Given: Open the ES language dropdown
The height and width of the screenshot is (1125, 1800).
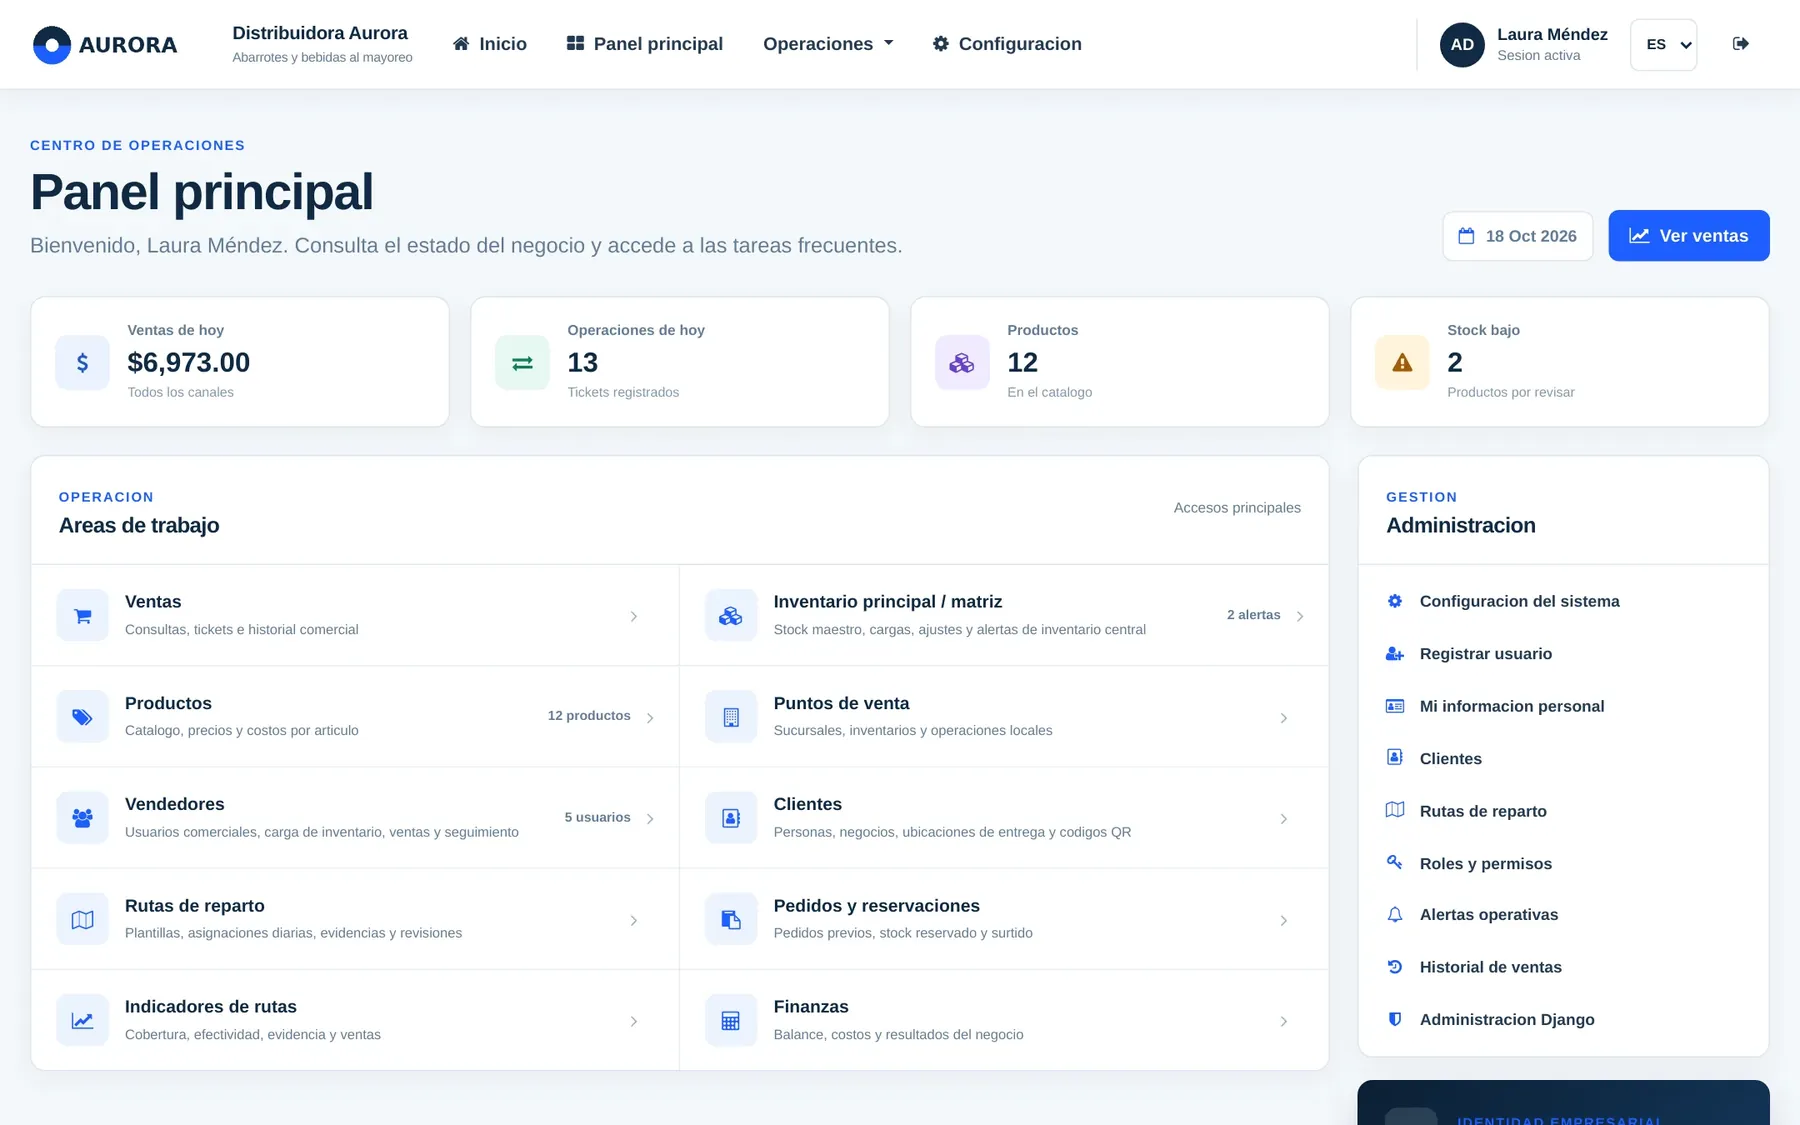Looking at the screenshot, I should tap(1663, 45).
